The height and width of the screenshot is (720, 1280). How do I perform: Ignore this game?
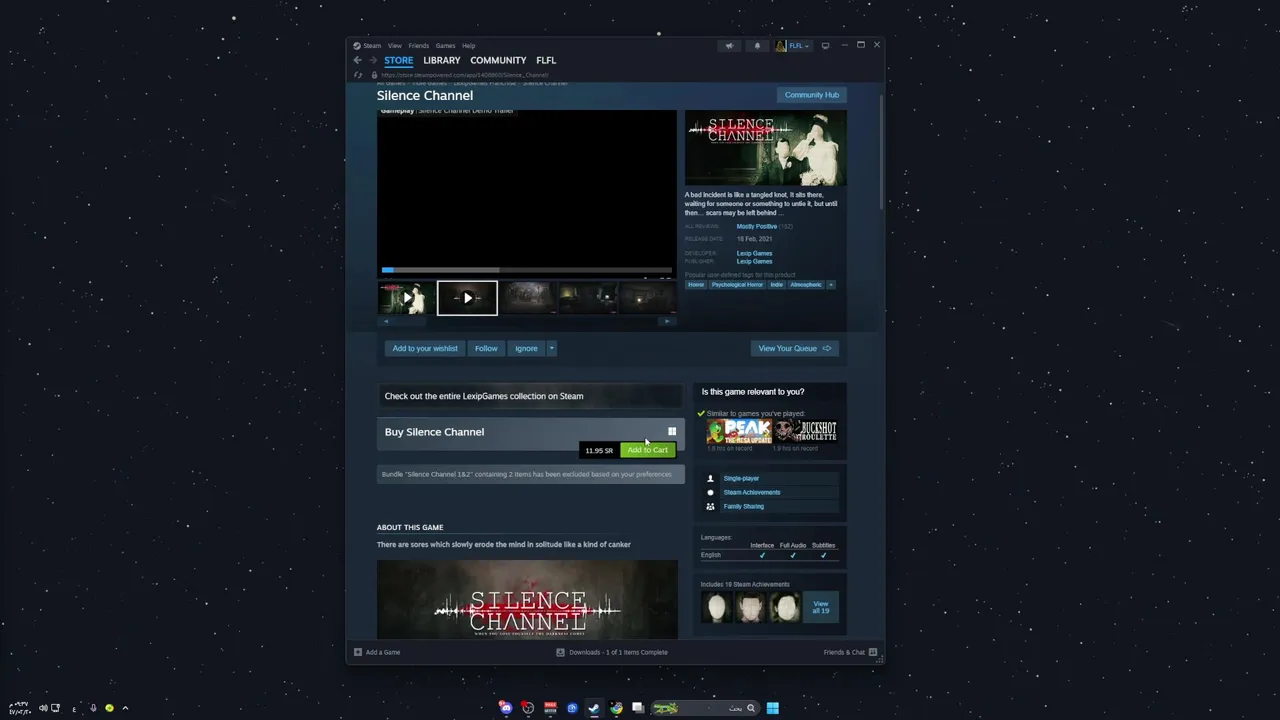point(526,348)
